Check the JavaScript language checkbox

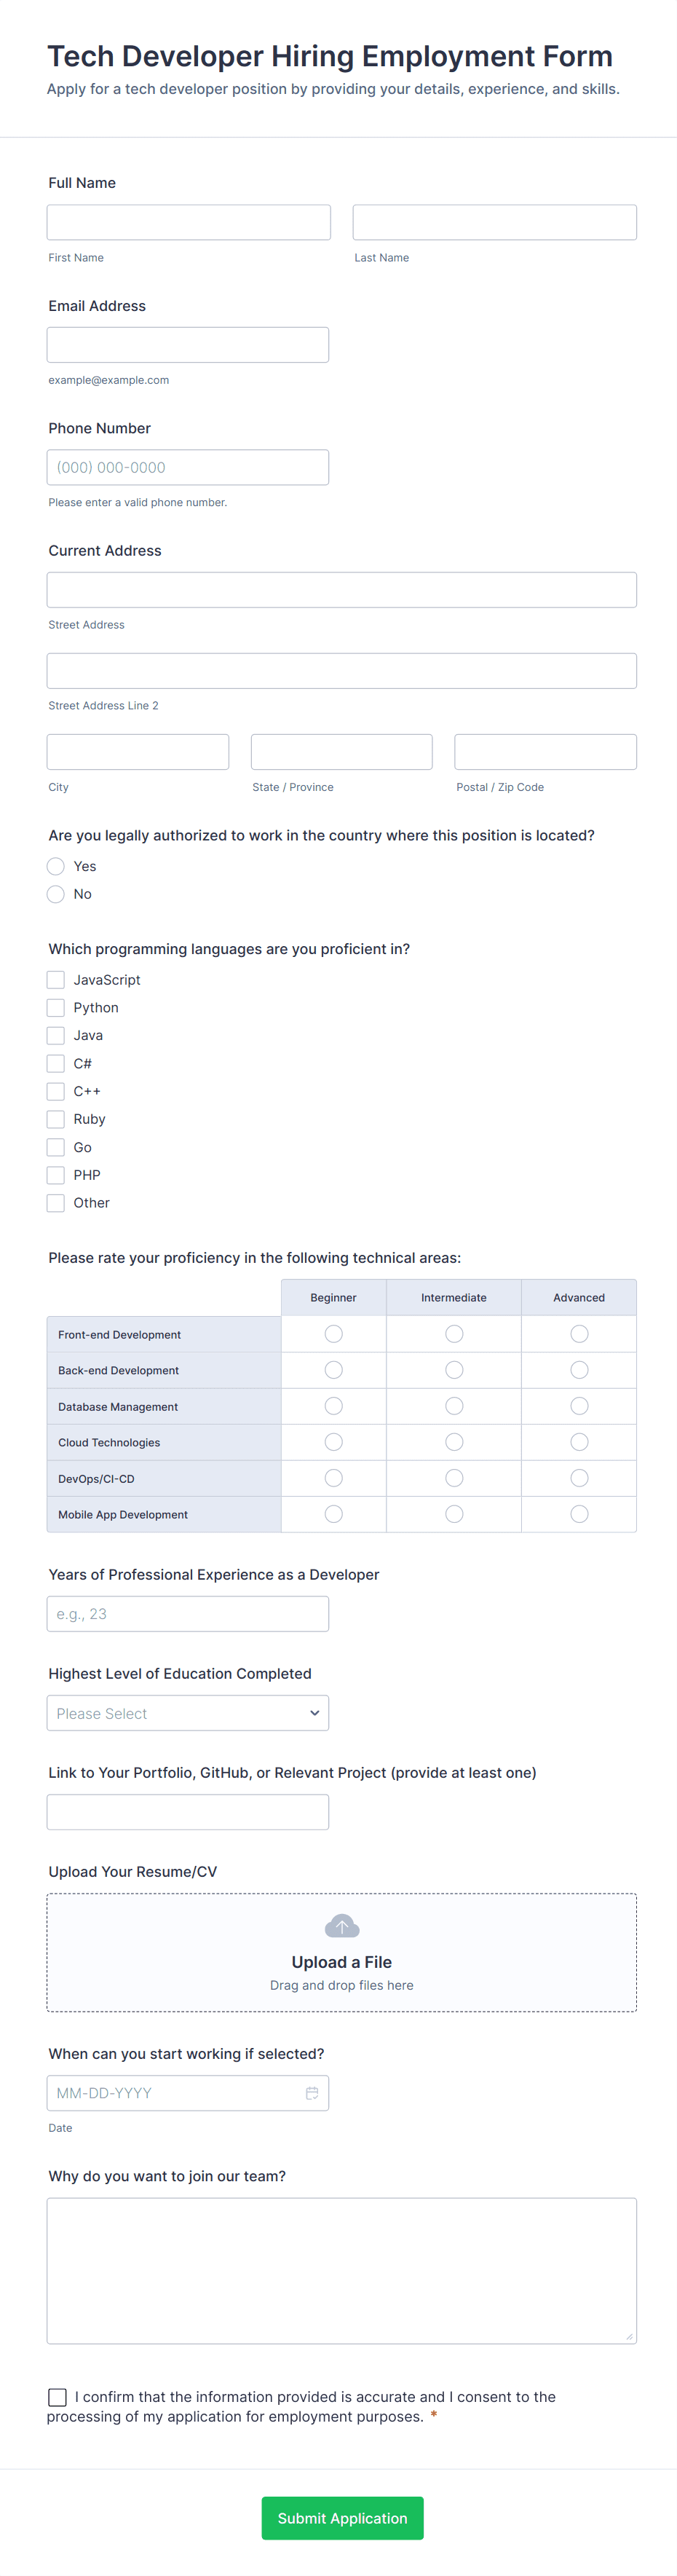56,980
